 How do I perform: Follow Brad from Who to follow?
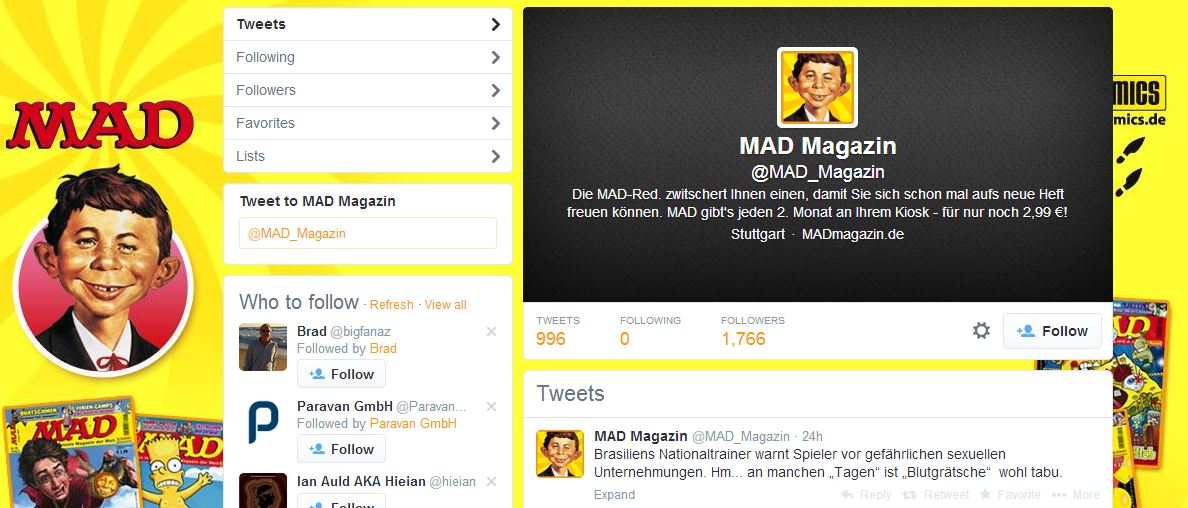coord(341,374)
